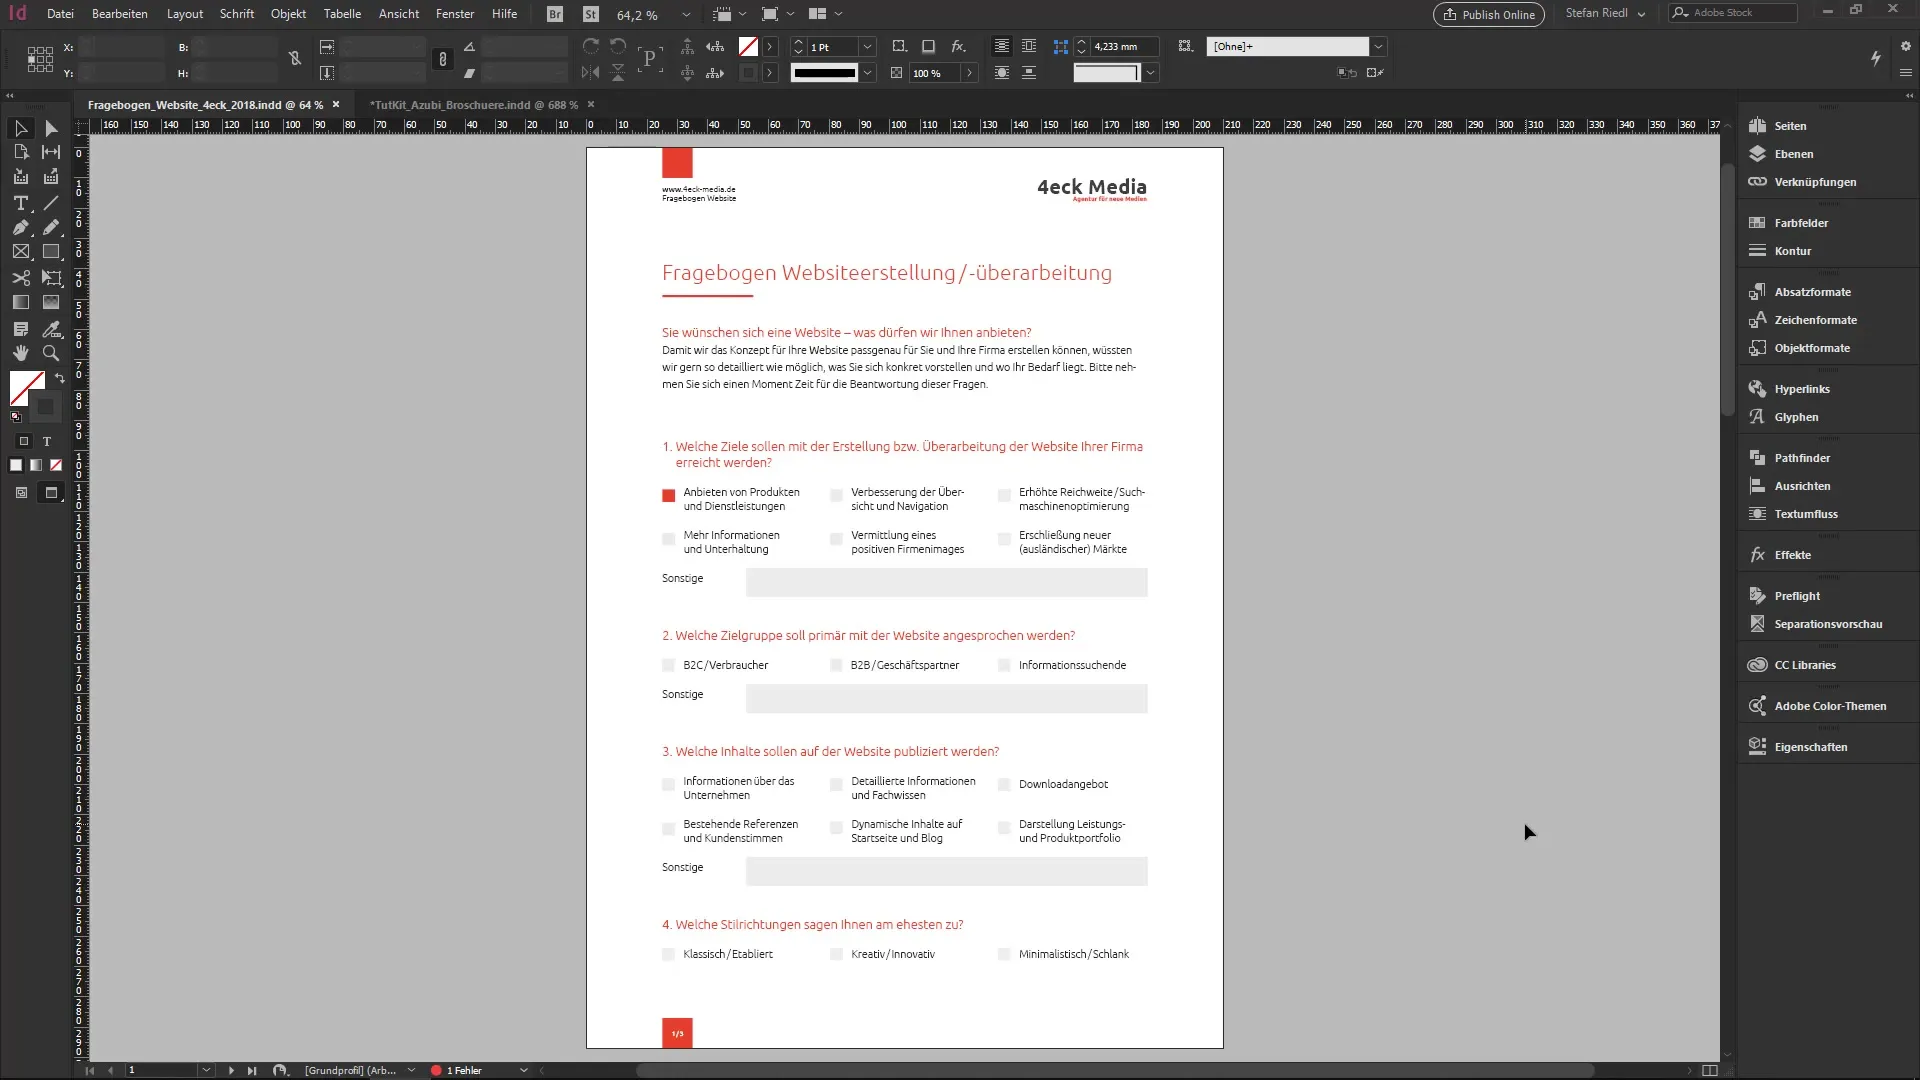1920x1080 pixels.
Task: Toggle constrain proportions chain for width and height
Action: click(295, 58)
